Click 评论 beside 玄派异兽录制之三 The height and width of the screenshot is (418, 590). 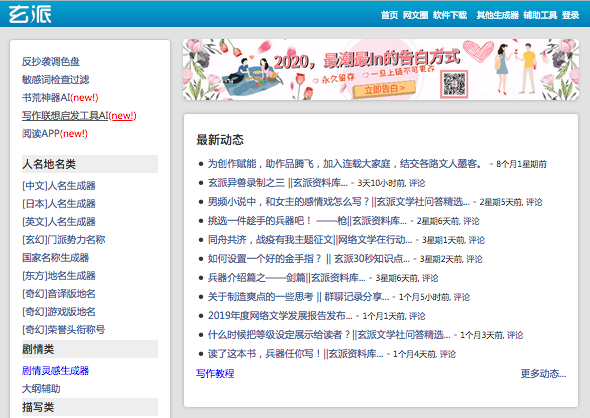pyautogui.click(x=417, y=183)
